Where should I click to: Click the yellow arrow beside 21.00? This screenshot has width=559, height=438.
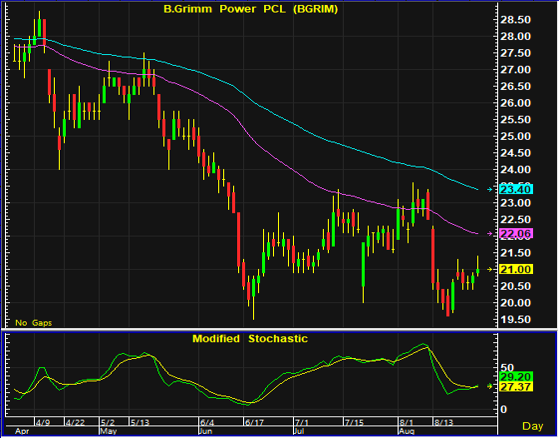pos(490,269)
